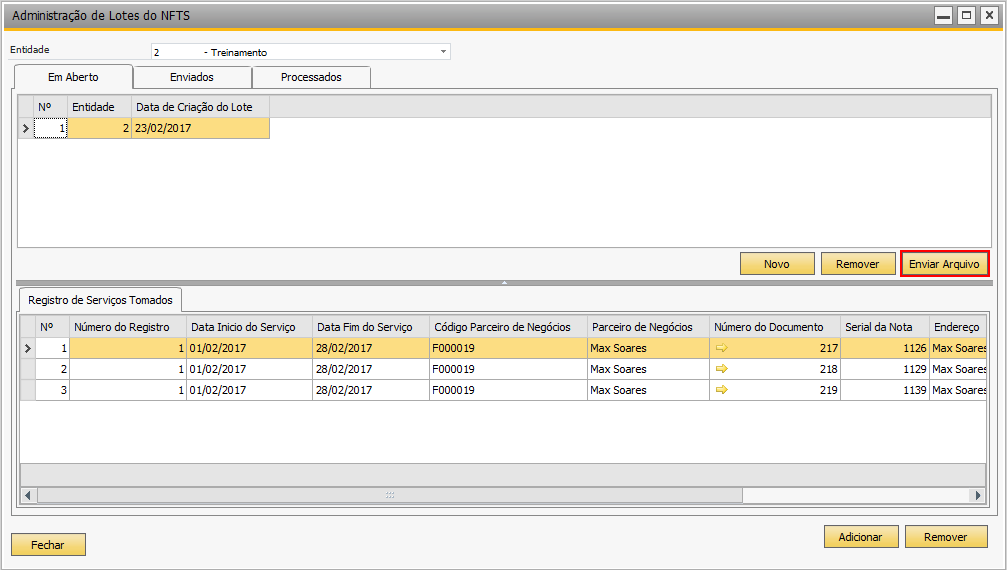Click row selector arrow of batch row 1
The height and width of the screenshot is (570, 1007).
point(26,128)
